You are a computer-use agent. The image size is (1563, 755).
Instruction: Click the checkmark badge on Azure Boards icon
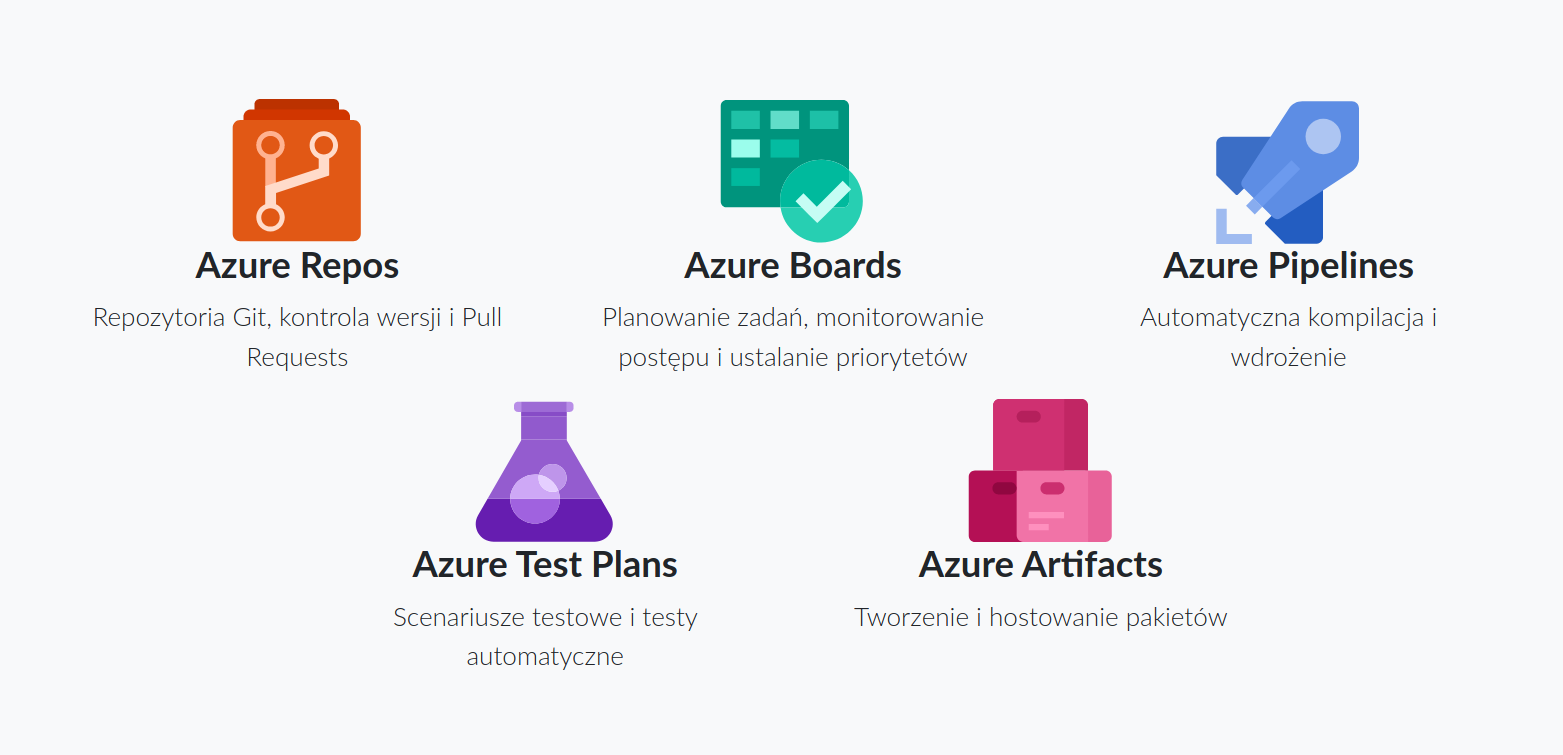click(x=821, y=201)
